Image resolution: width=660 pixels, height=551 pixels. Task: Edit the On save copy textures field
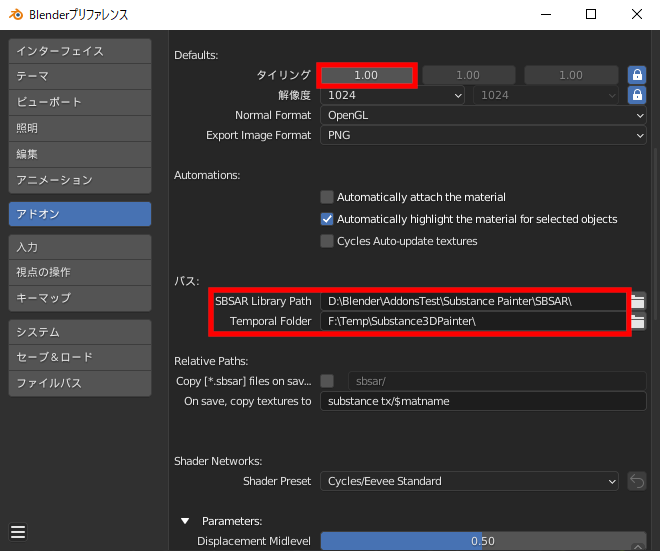tap(483, 401)
